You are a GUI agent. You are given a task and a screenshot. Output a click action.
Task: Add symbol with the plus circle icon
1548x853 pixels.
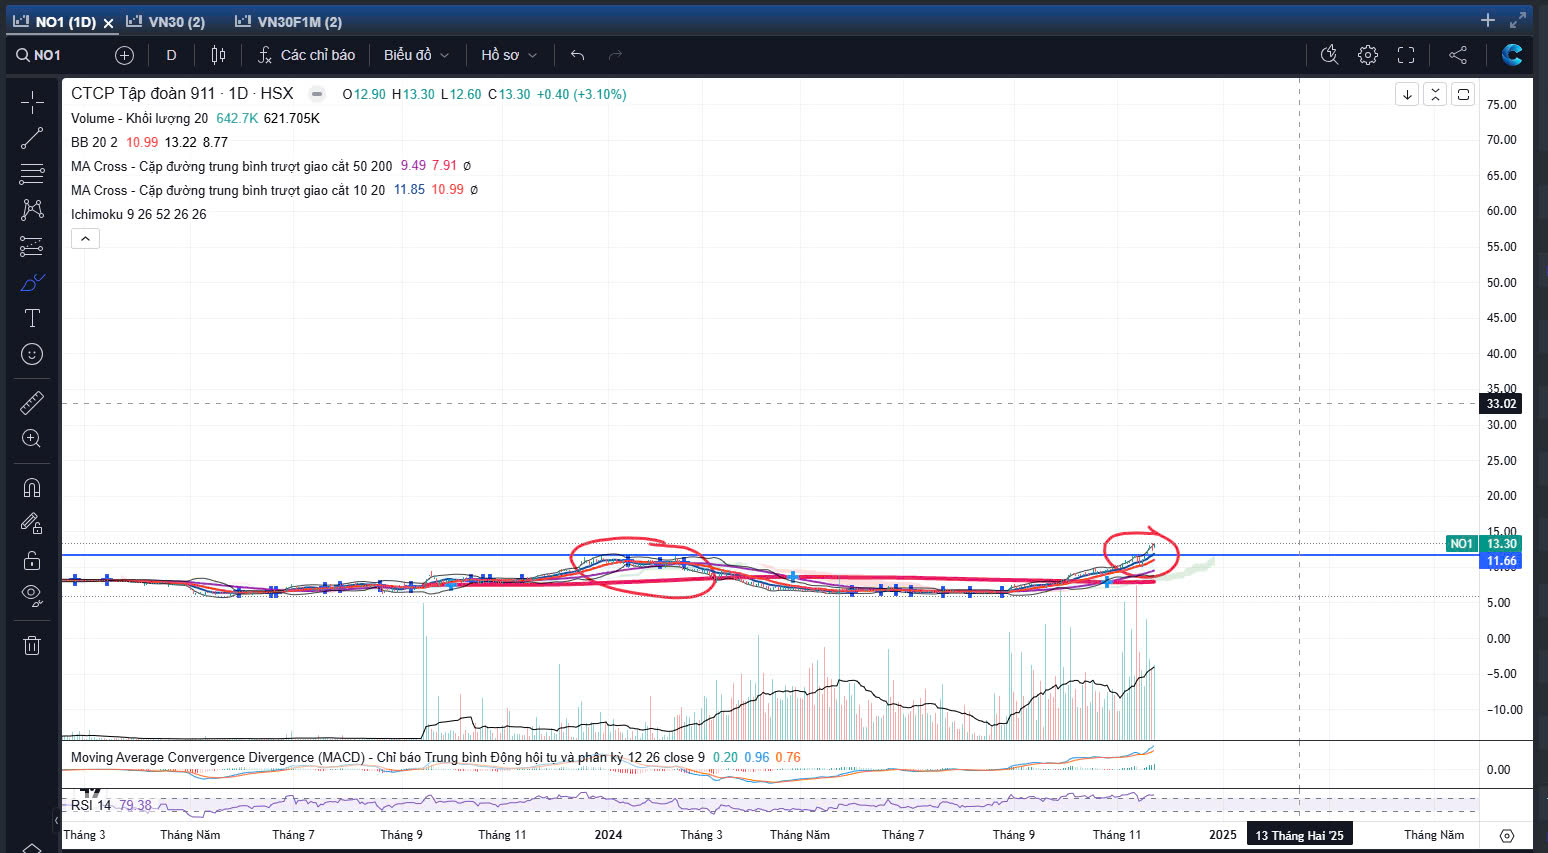coord(124,55)
